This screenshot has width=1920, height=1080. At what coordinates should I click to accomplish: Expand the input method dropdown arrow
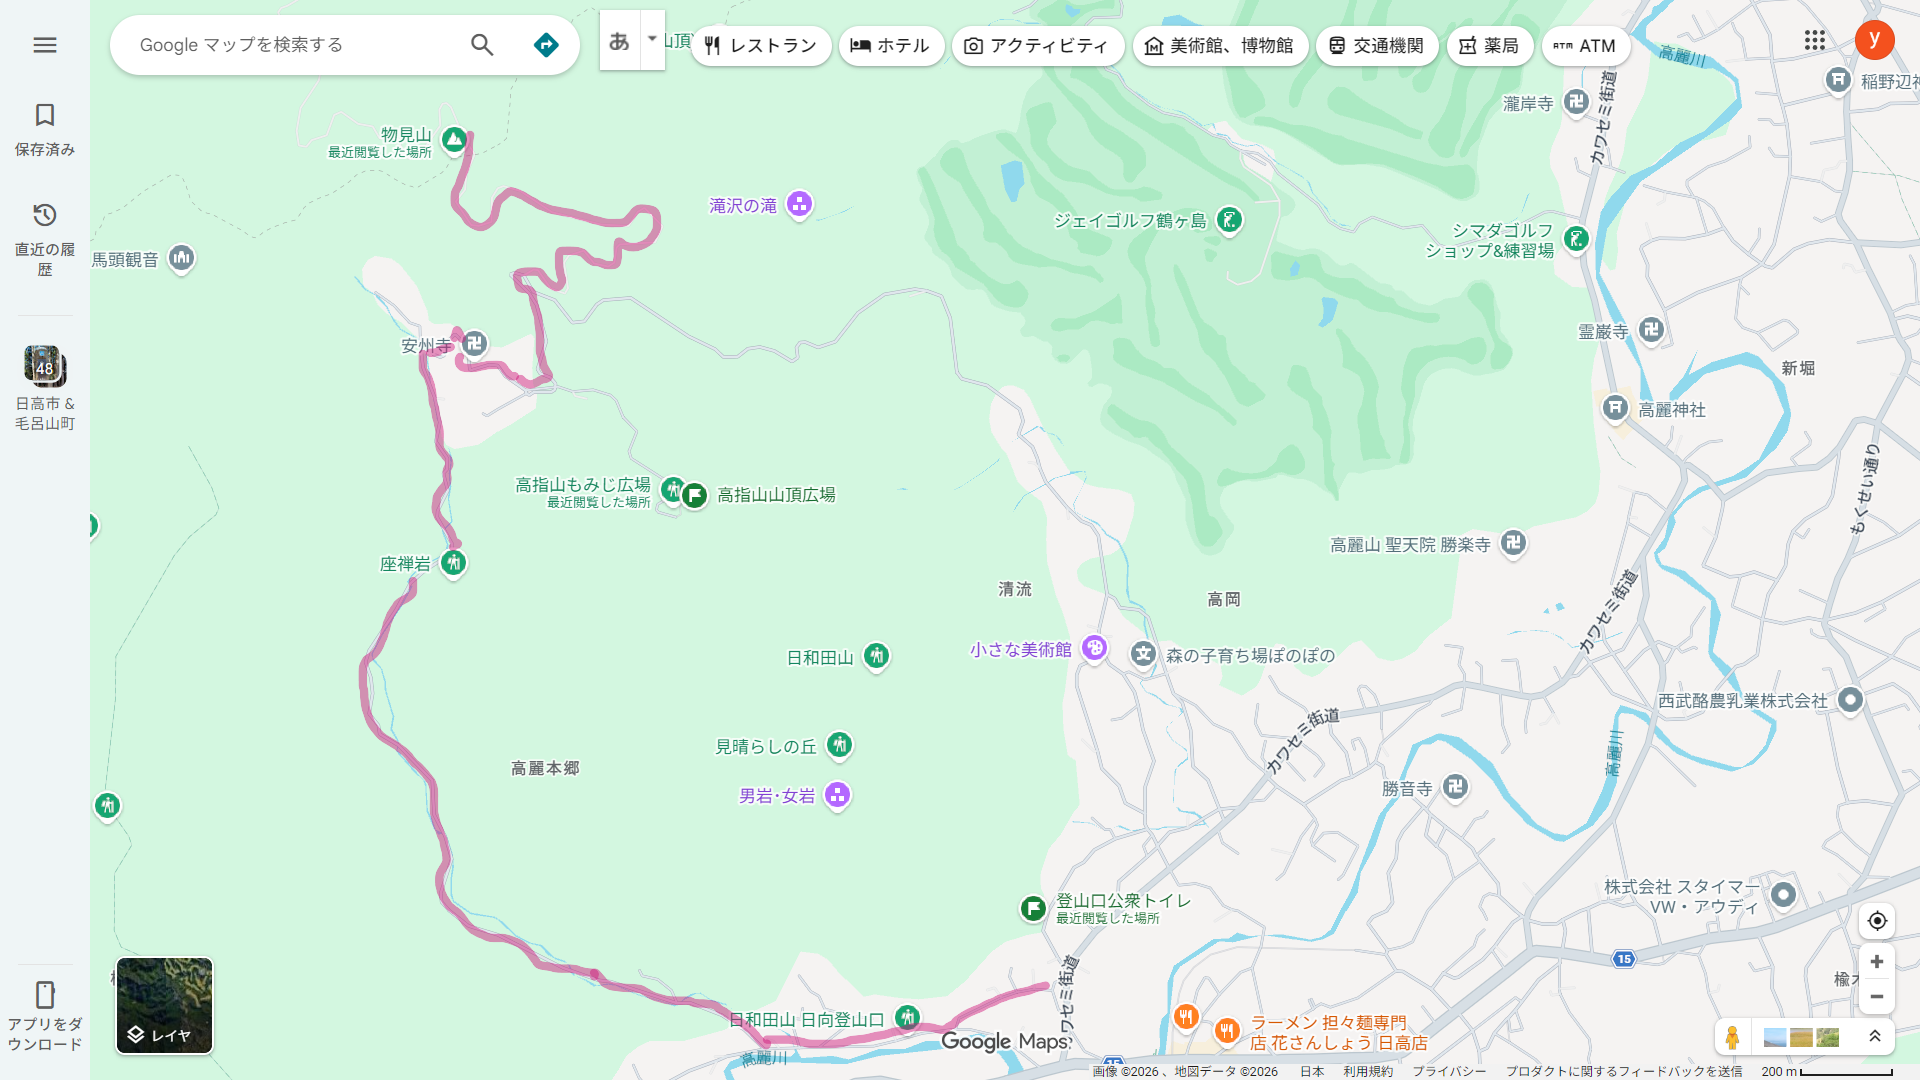(x=652, y=40)
